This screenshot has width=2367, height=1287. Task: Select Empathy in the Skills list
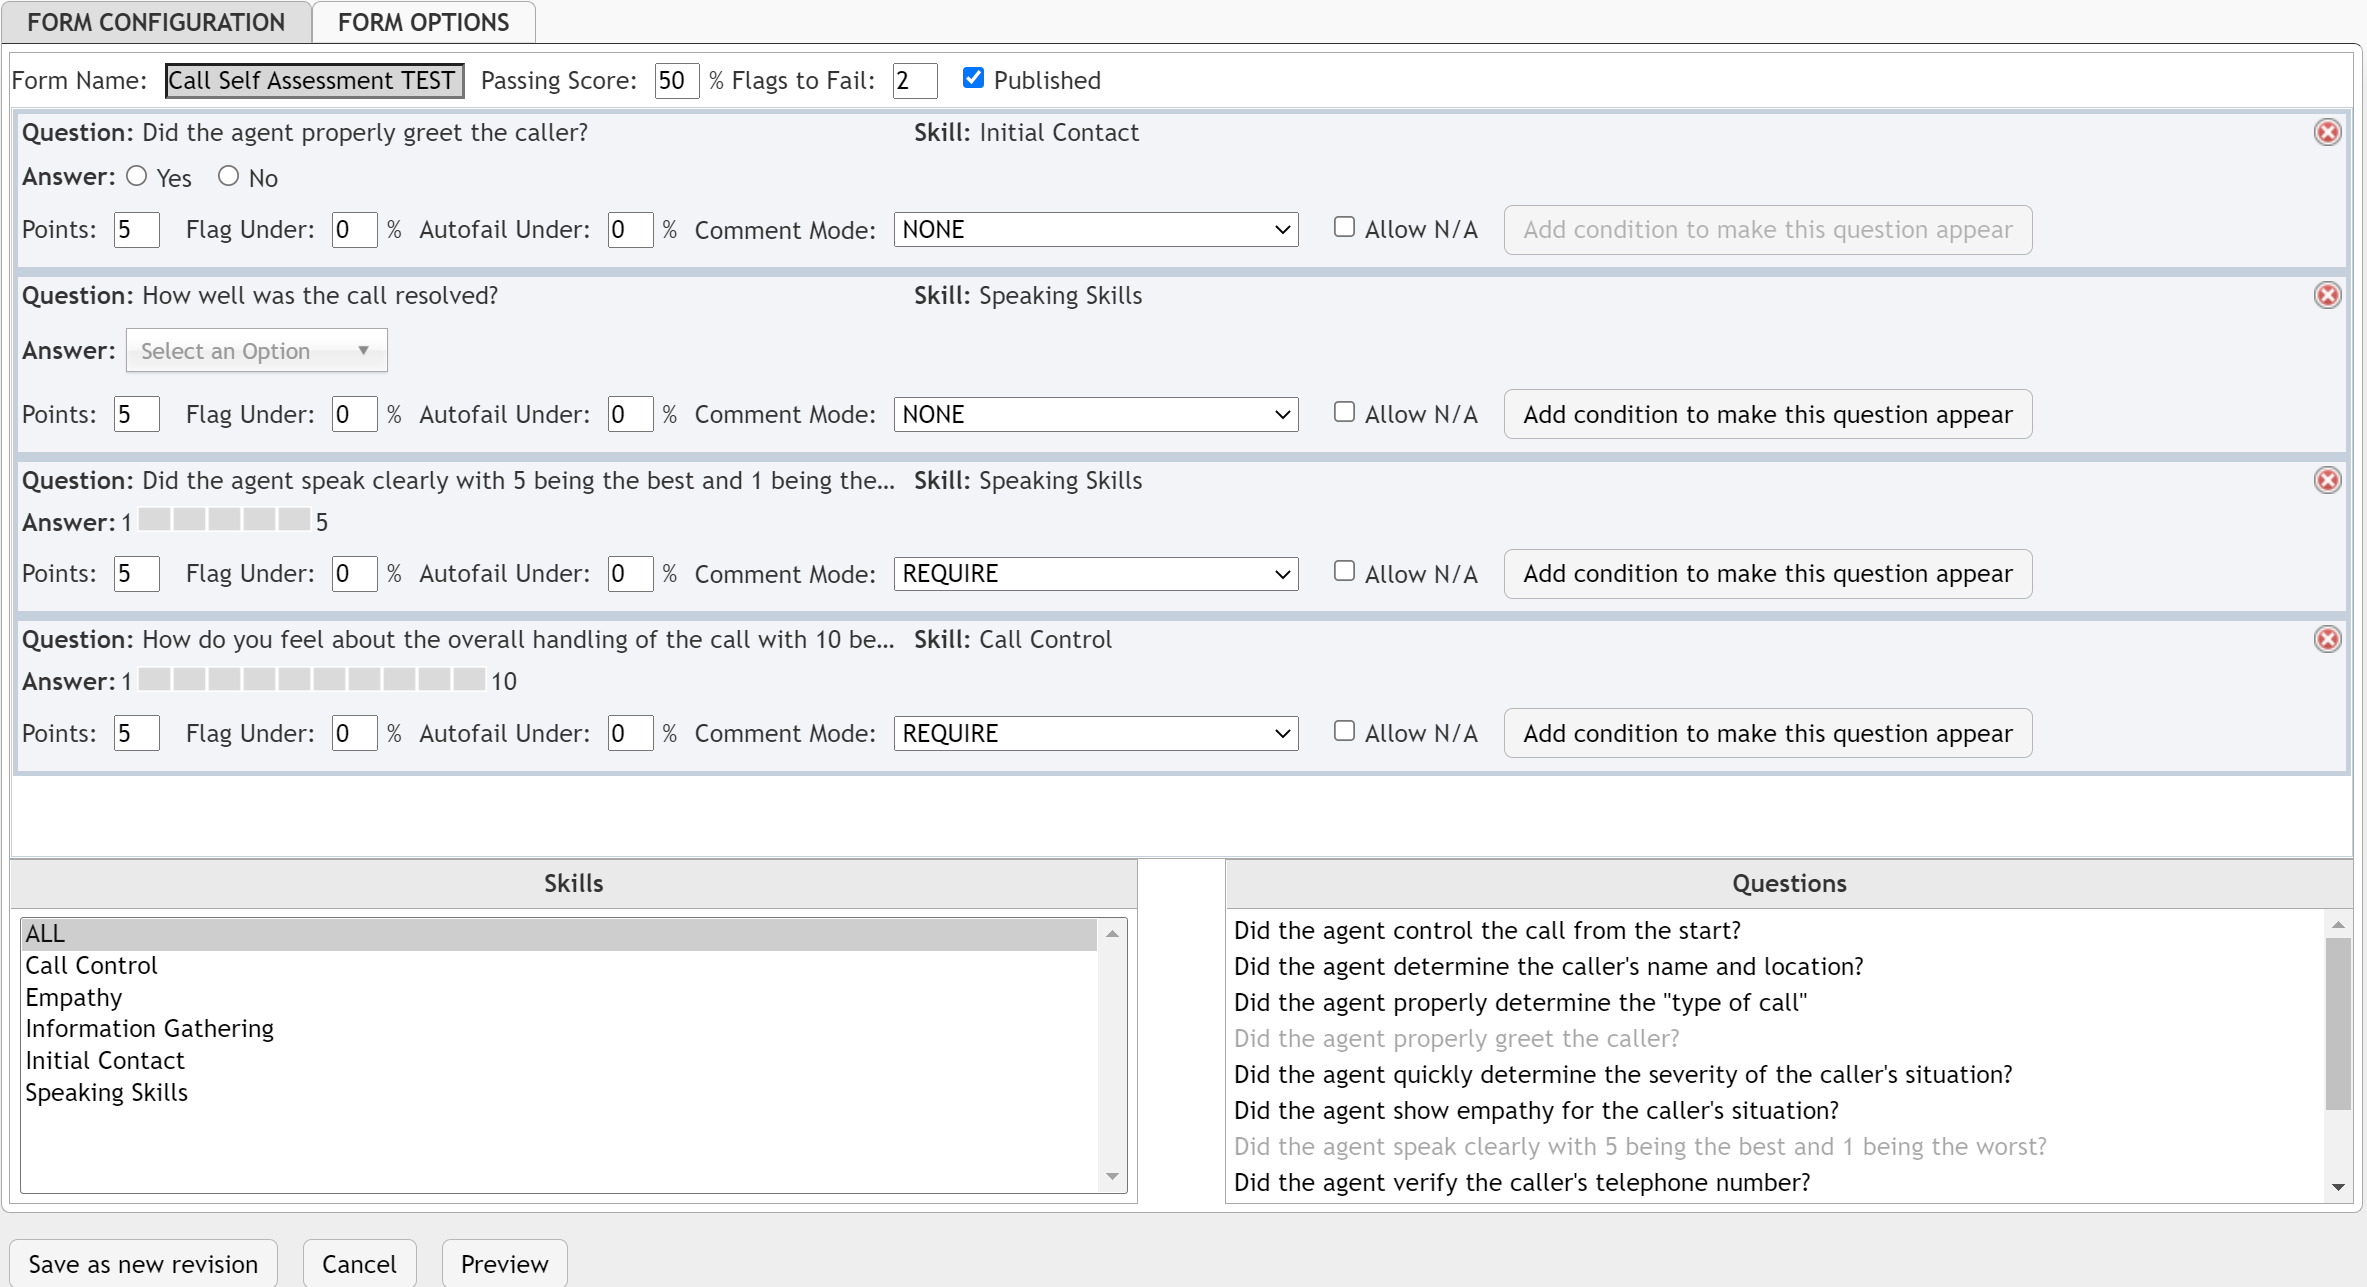tap(73, 996)
